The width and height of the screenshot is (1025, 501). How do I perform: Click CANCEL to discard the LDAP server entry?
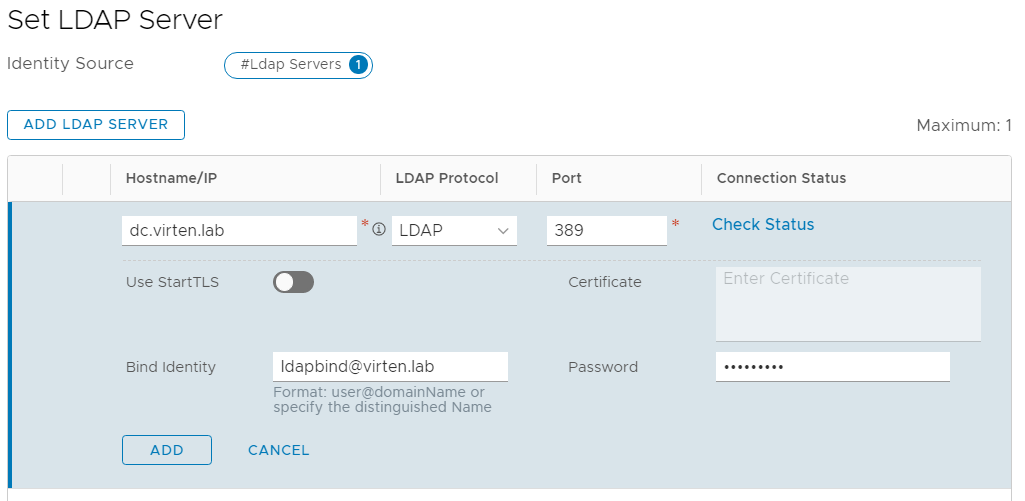[278, 450]
